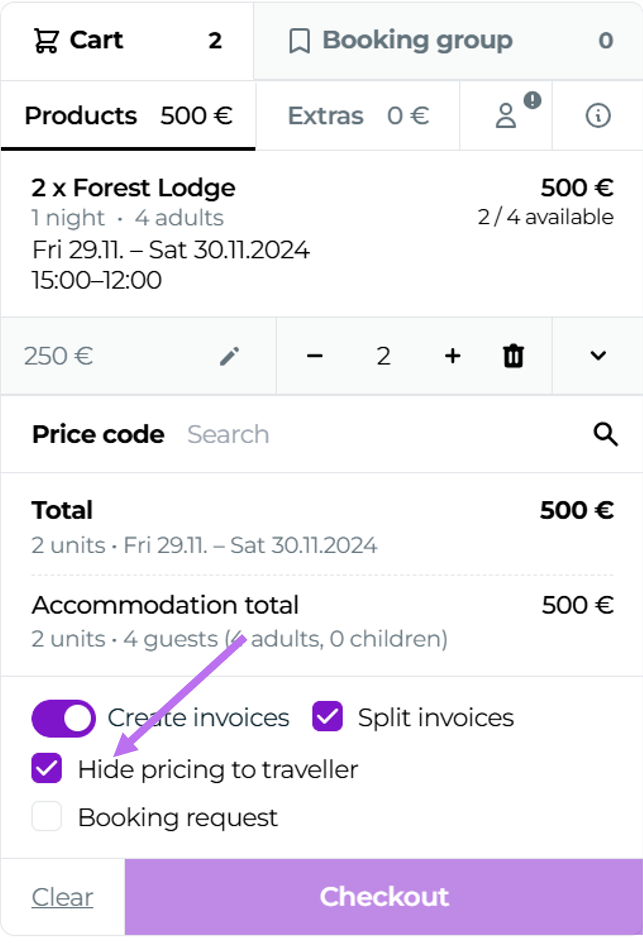Open the info circle icon tab
Viewport: 643px width, 943px height.
(x=597, y=116)
